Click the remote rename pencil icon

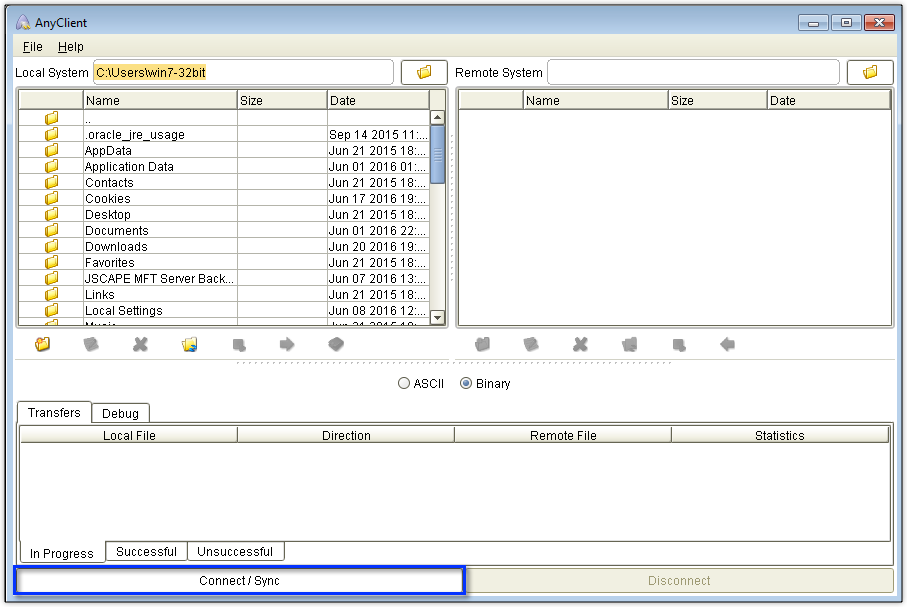(x=531, y=344)
